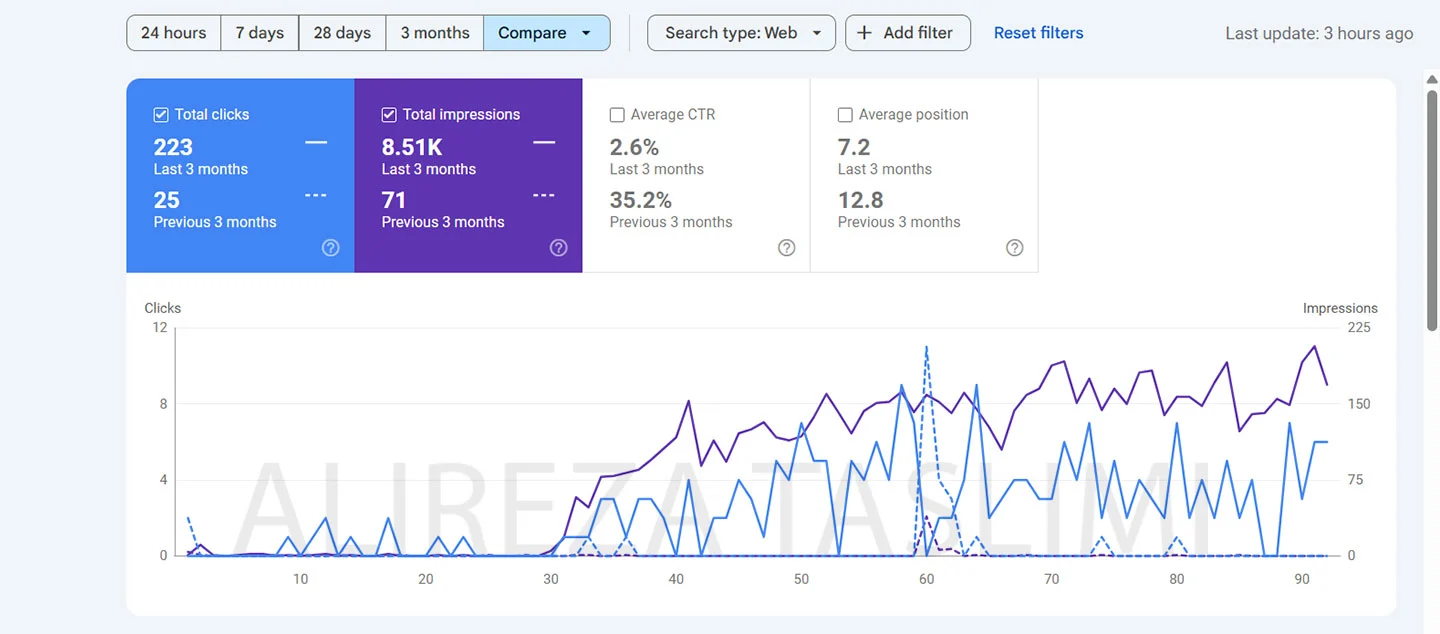Click the Reset filters link
Viewport: 1440px width, 634px height.
1038,33
